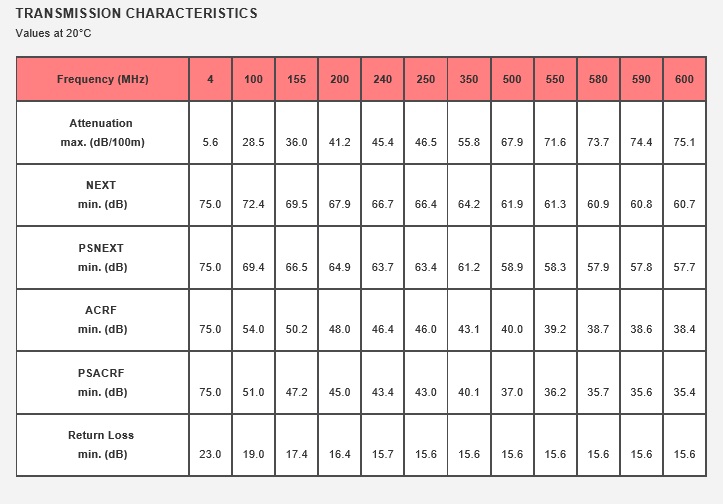723x504 pixels.
Task: Select the 350 MHz column header
Action: click(468, 79)
